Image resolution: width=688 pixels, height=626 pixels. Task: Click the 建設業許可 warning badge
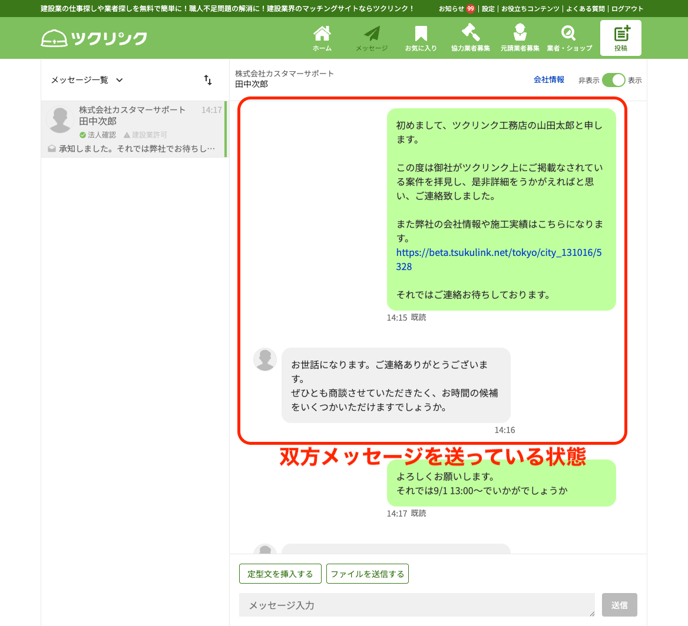click(145, 135)
